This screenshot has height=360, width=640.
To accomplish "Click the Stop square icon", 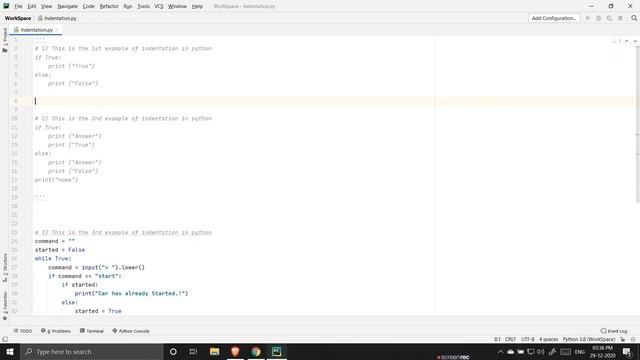I will 620,18.
